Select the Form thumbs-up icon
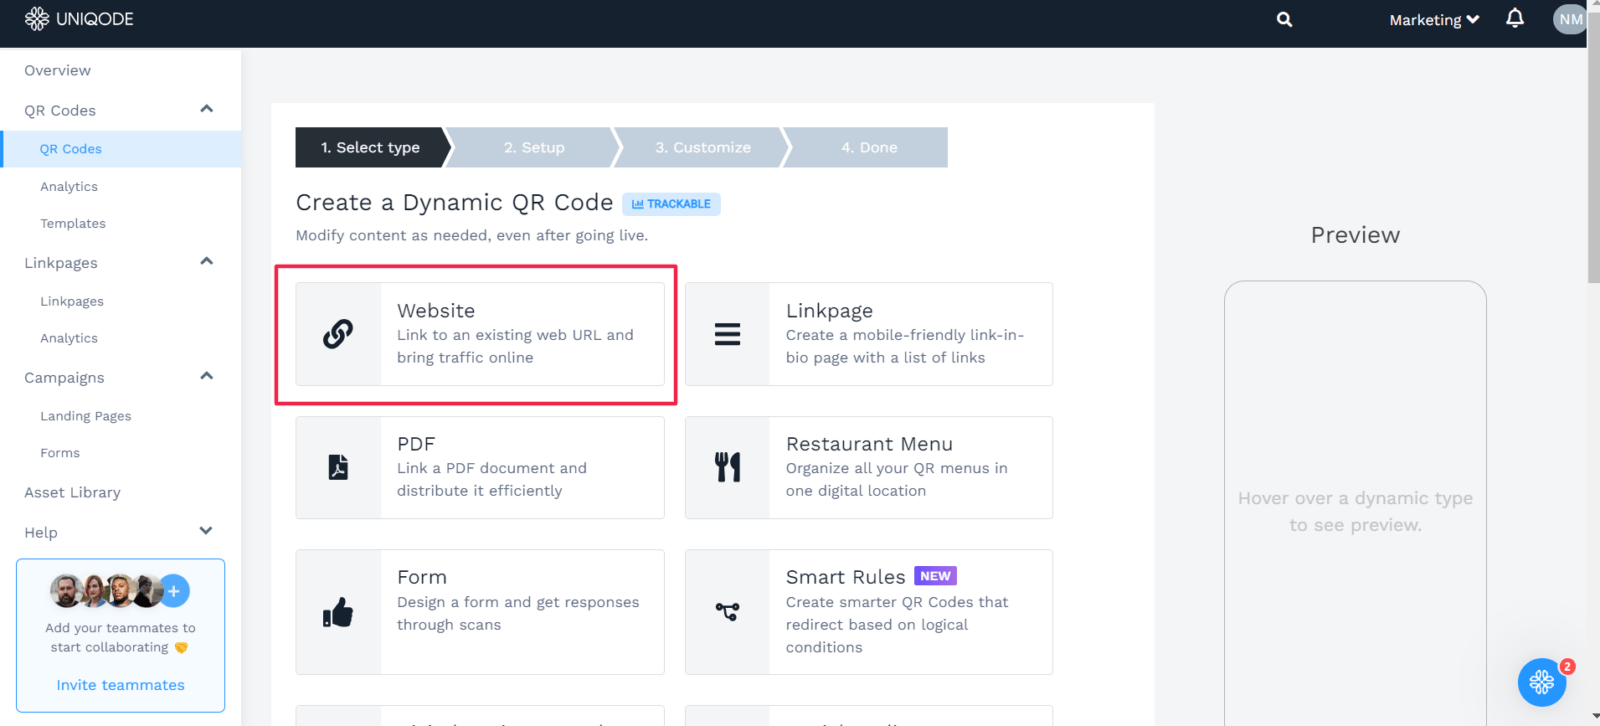 pos(338,611)
